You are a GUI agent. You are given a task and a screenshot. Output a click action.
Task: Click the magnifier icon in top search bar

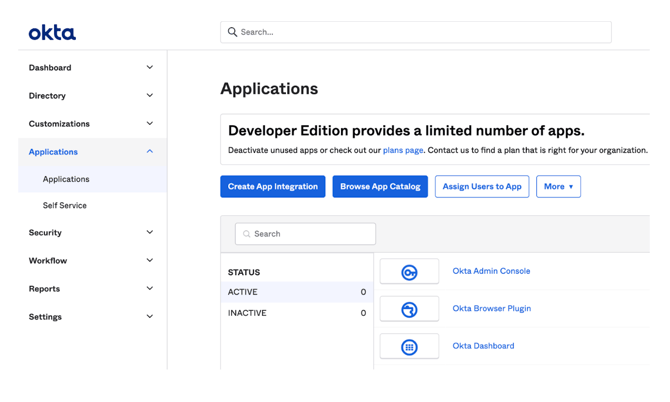coord(233,32)
